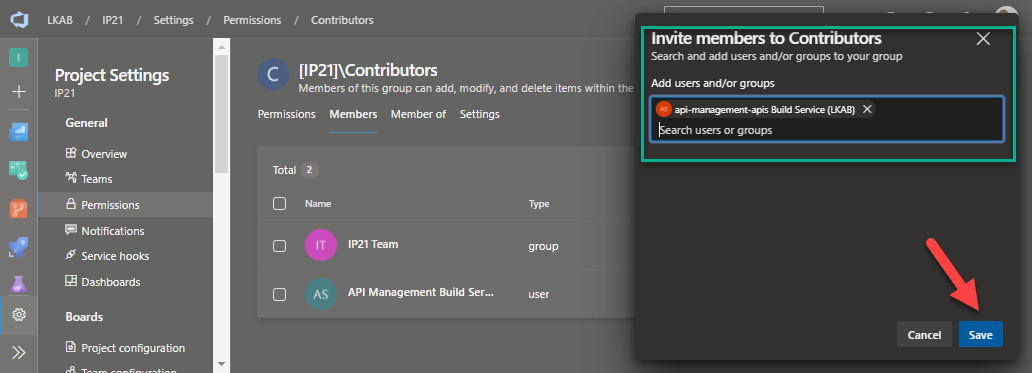Tick the select-all checkbox in Name header
The width and height of the screenshot is (1032, 373).
click(x=279, y=203)
